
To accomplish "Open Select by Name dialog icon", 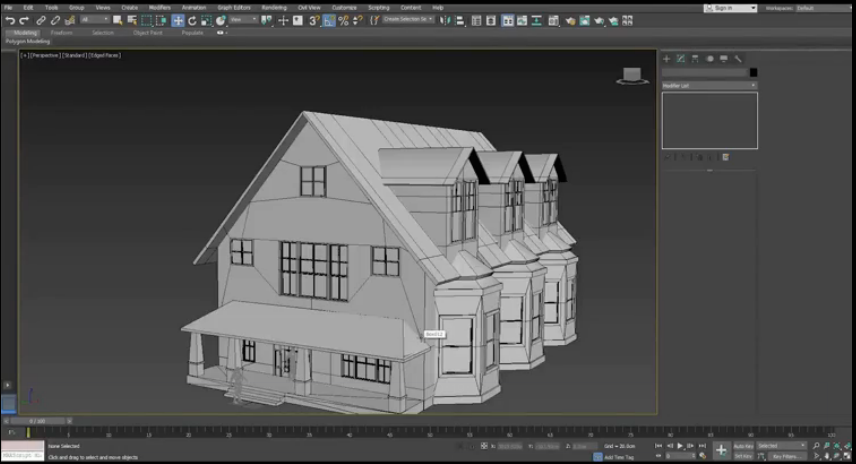I will point(132,21).
